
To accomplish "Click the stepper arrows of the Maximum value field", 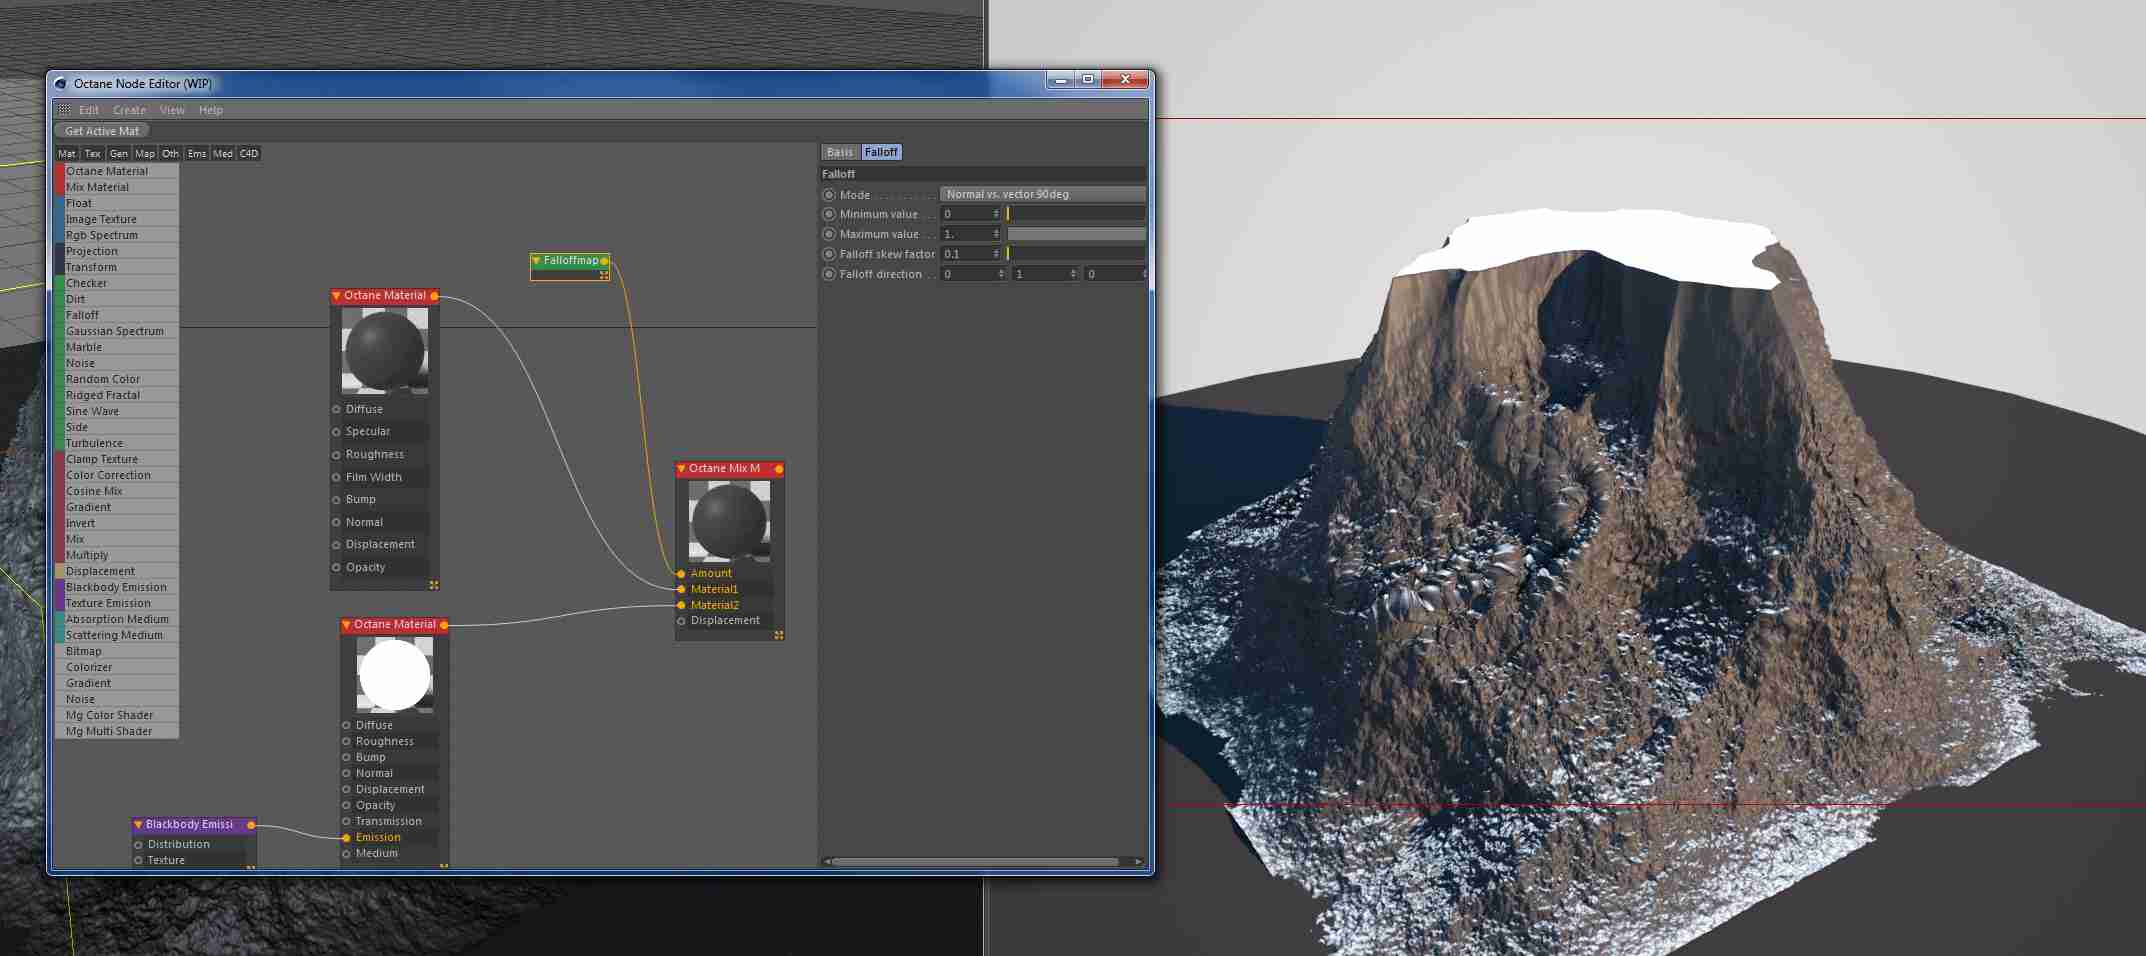I will click(x=996, y=234).
